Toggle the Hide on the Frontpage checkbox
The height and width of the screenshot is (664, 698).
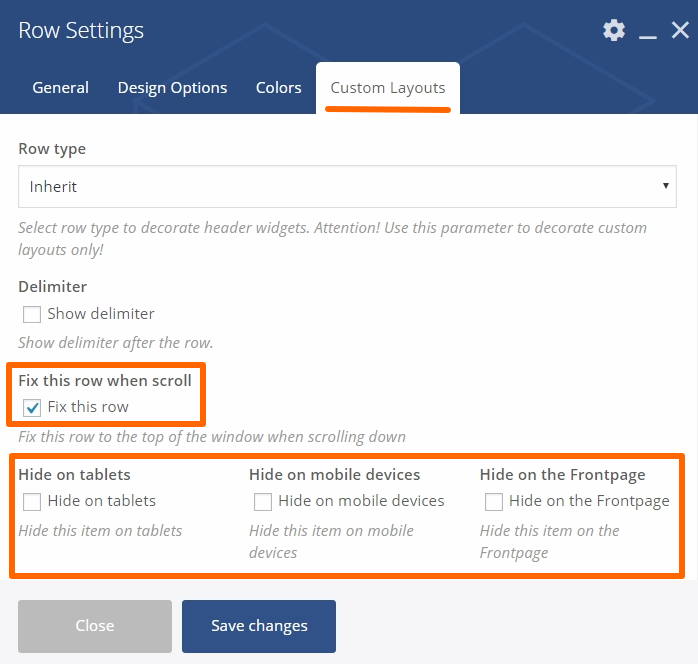click(x=493, y=501)
